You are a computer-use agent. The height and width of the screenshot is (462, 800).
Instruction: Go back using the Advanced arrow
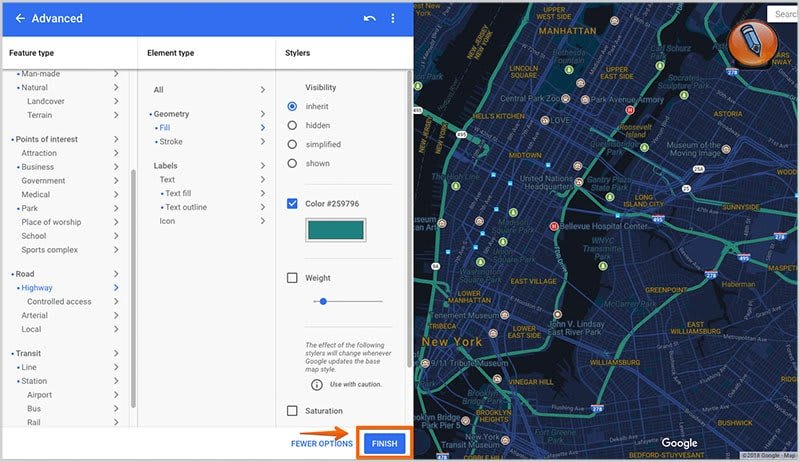(20, 18)
